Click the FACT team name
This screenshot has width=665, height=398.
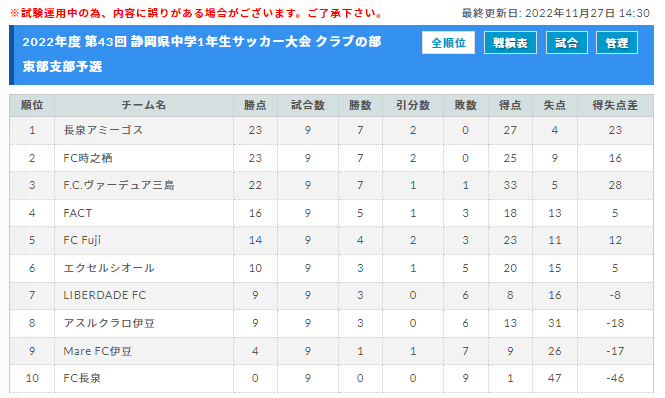(78, 213)
